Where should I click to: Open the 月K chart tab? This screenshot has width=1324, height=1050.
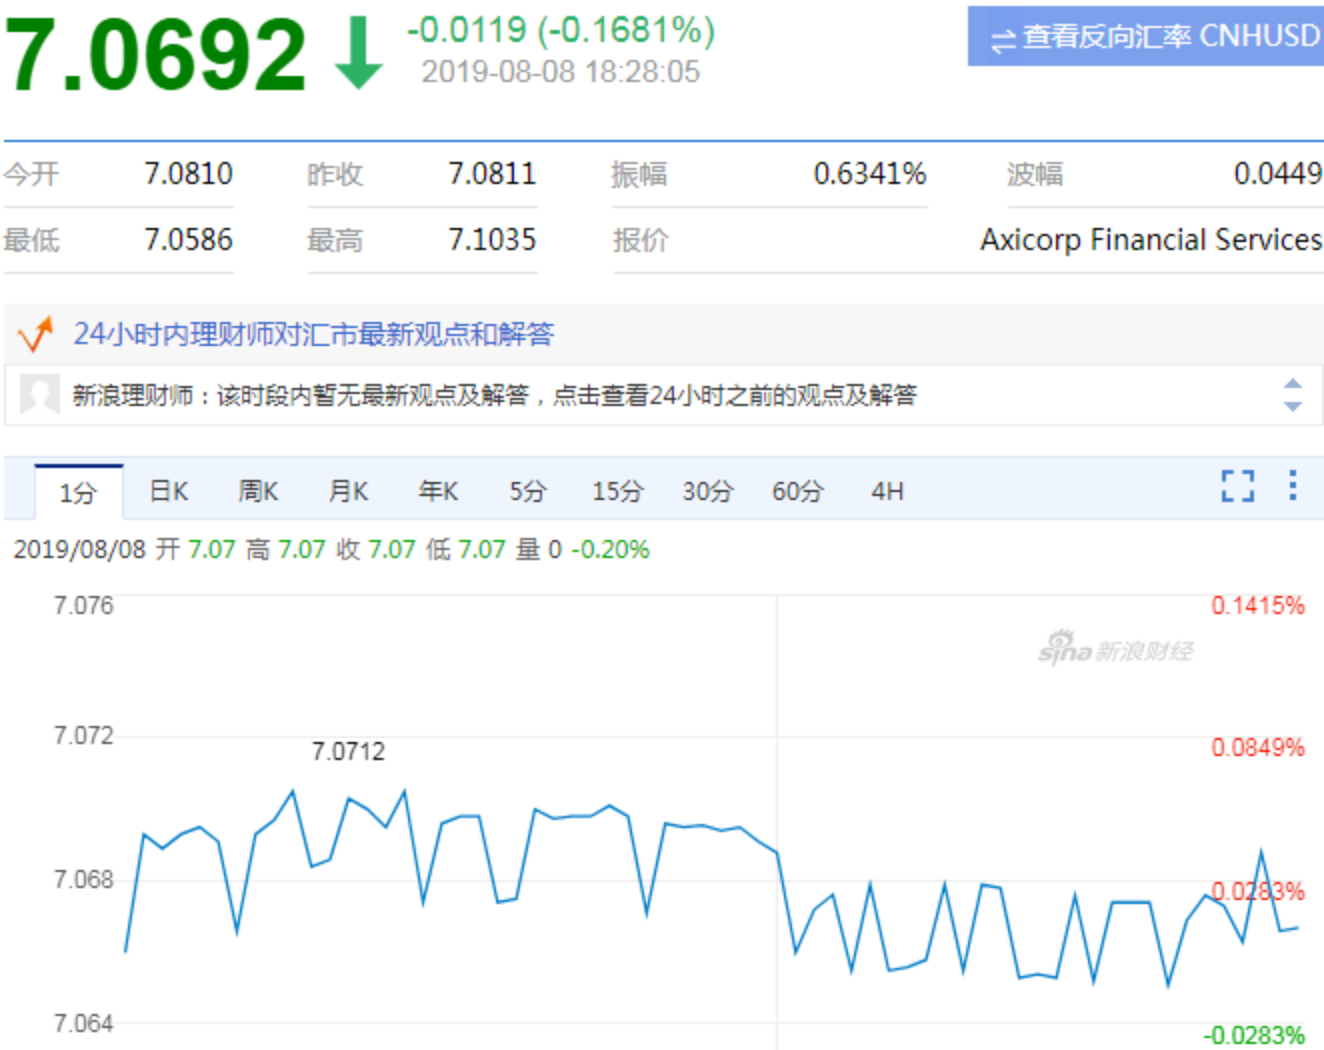pos(348,491)
